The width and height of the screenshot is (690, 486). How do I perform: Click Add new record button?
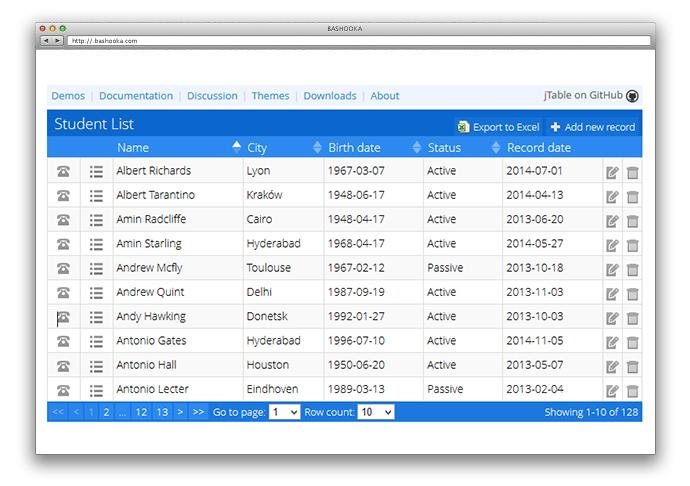593,127
